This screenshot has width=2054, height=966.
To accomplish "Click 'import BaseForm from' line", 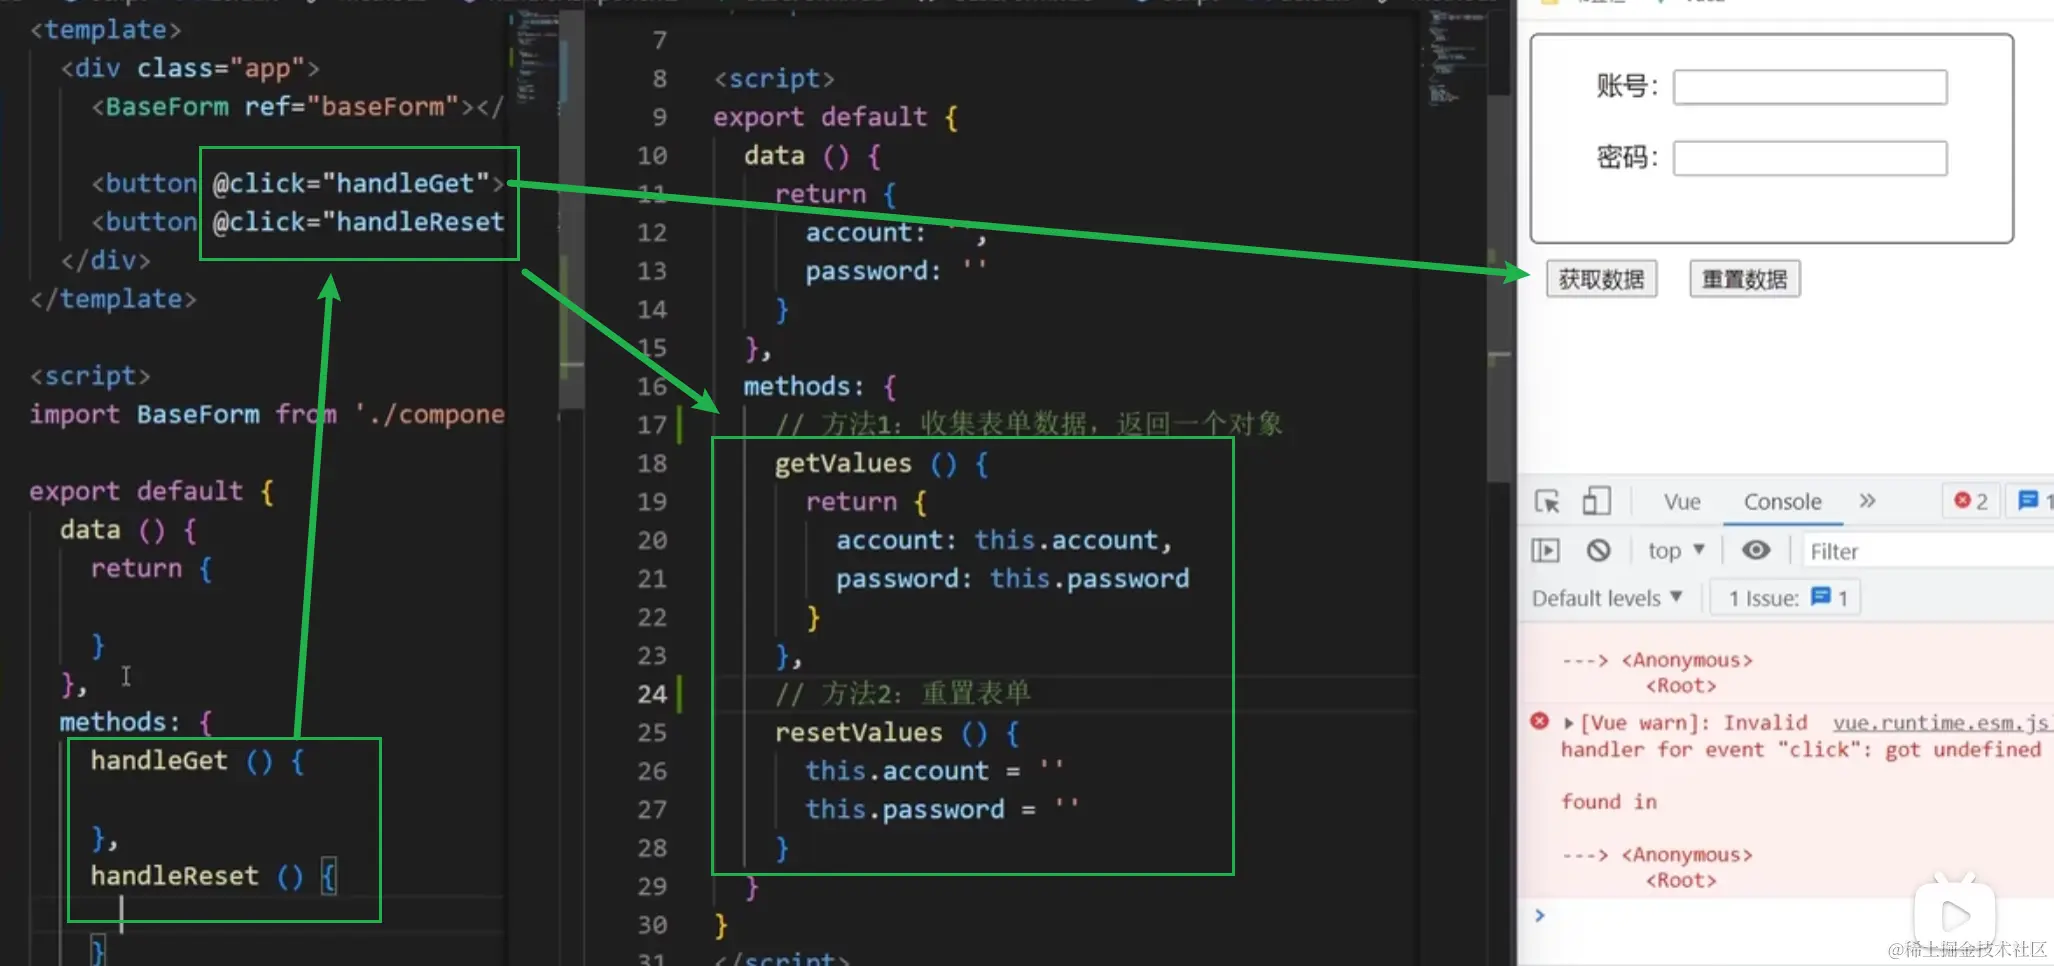I will click(183, 414).
